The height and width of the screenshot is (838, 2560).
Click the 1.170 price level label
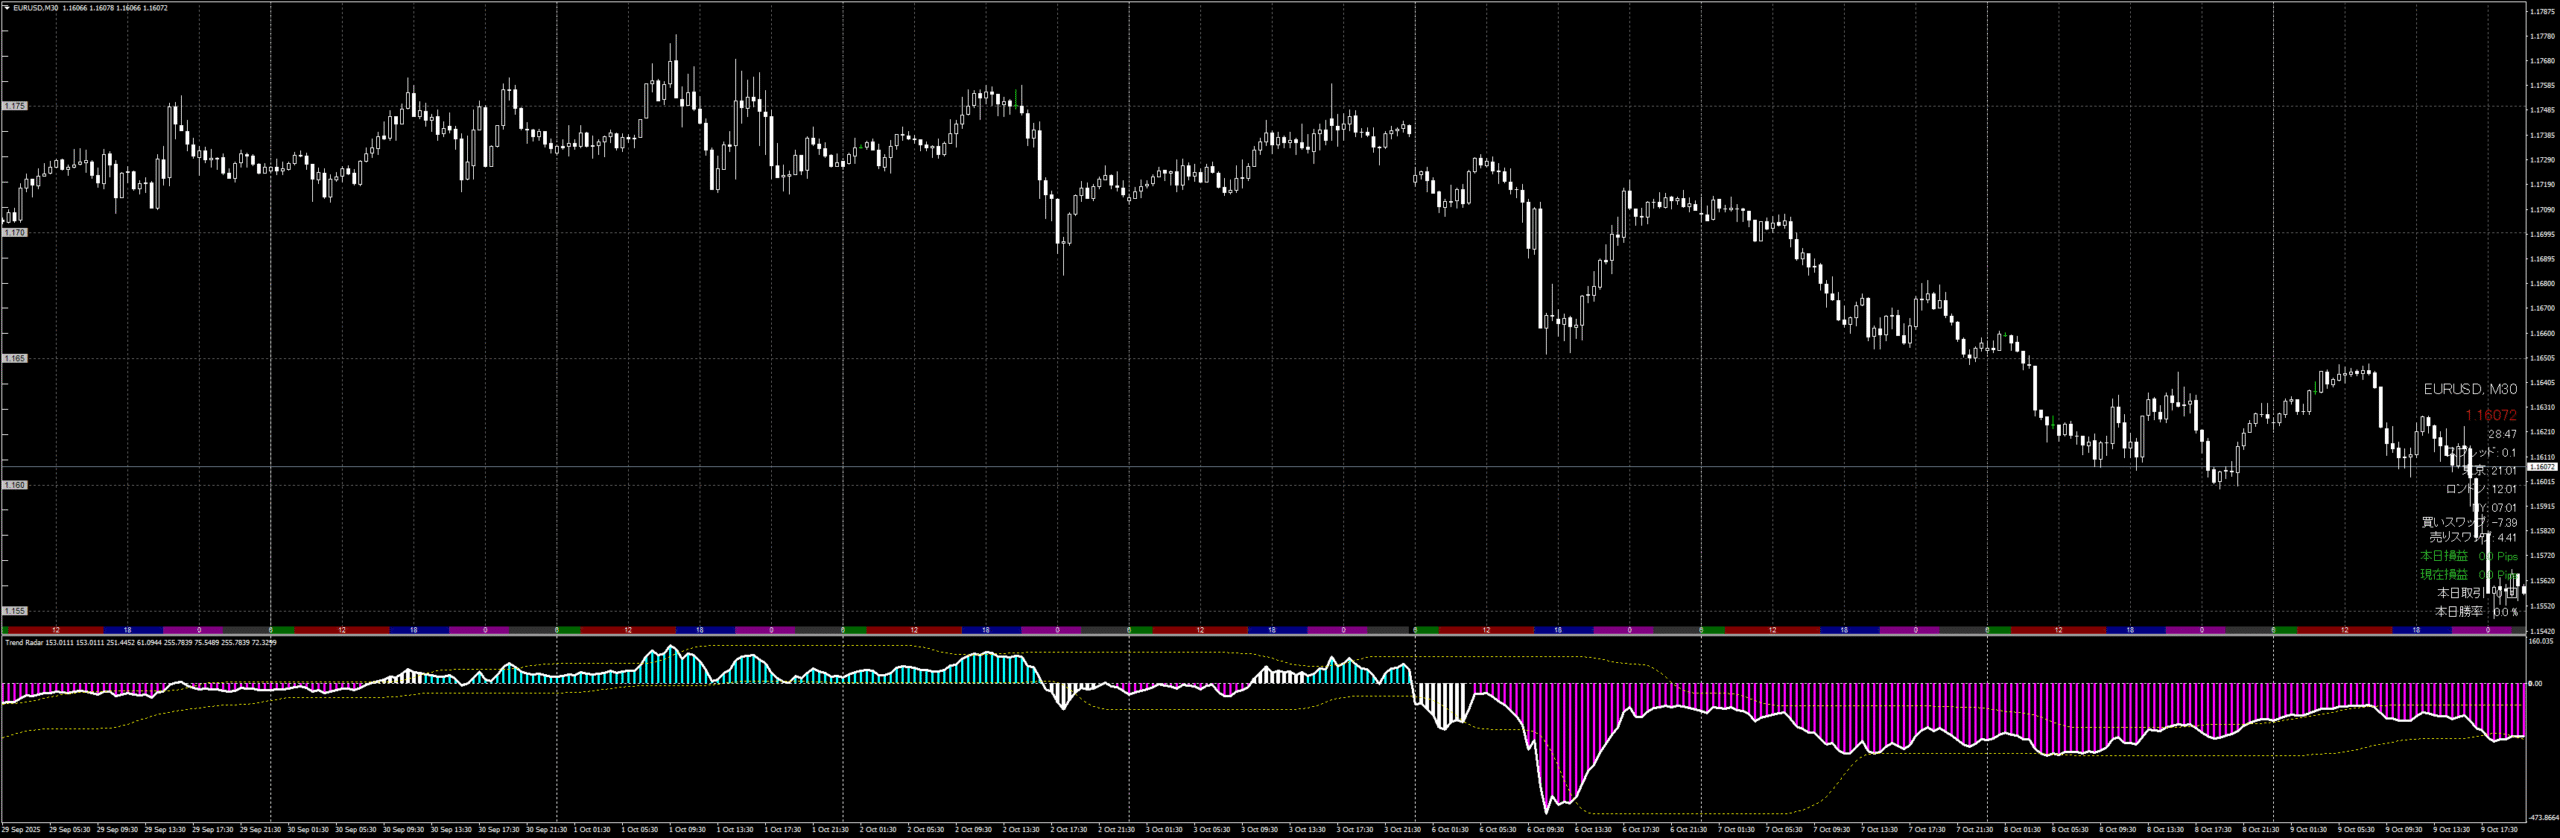pyautogui.click(x=15, y=233)
